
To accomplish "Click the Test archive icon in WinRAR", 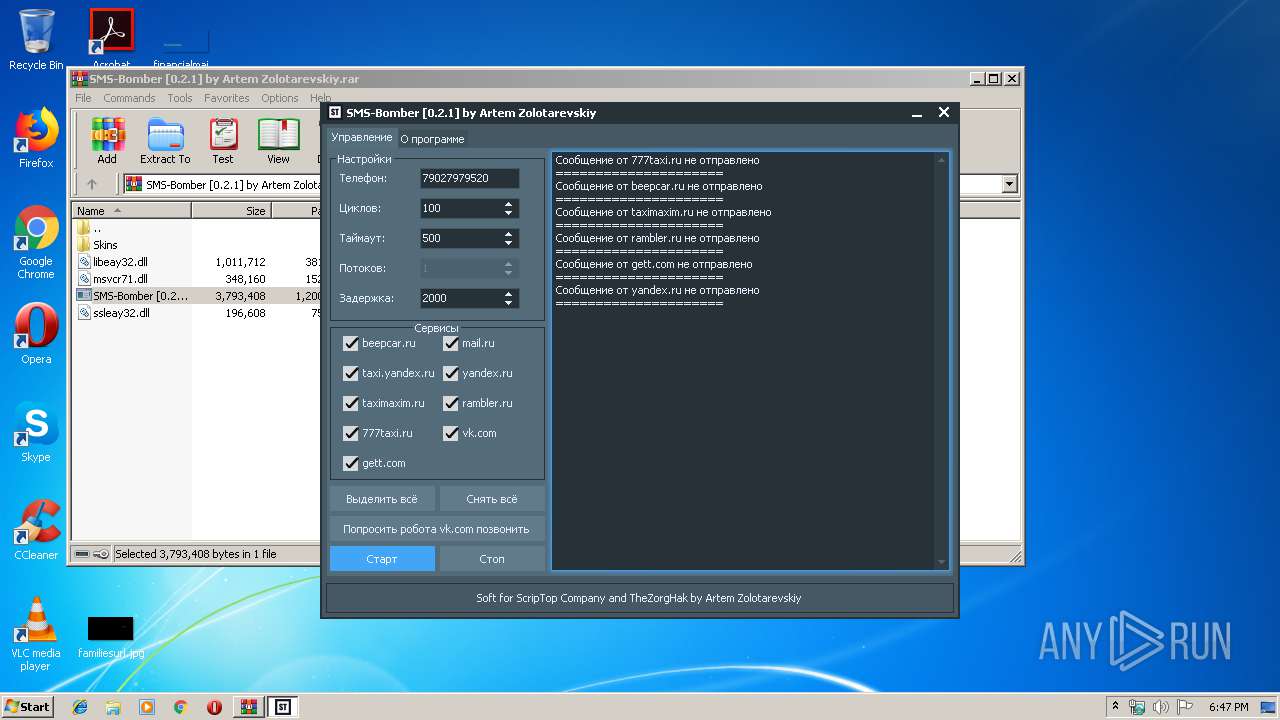I will pyautogui.click(x=223, y=141).
